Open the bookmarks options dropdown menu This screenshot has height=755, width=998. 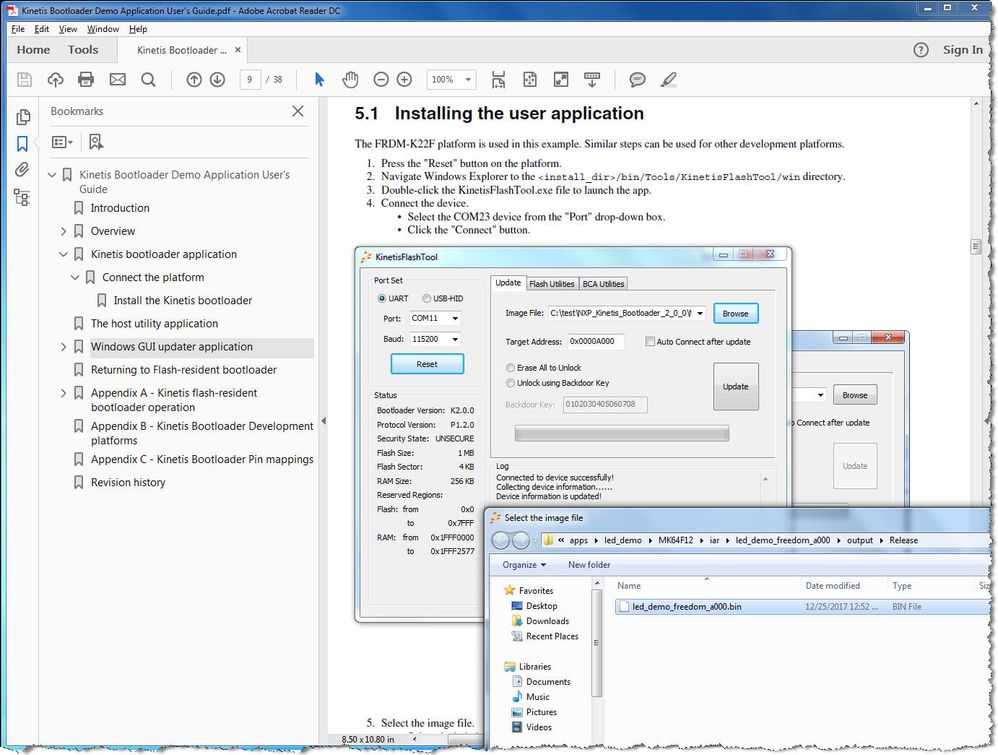click(62, 142)
